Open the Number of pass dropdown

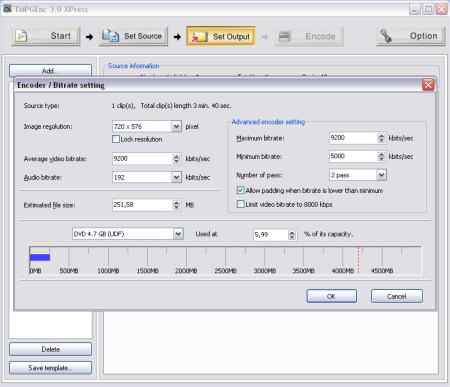pyautogui.click(x=381, y=175)
